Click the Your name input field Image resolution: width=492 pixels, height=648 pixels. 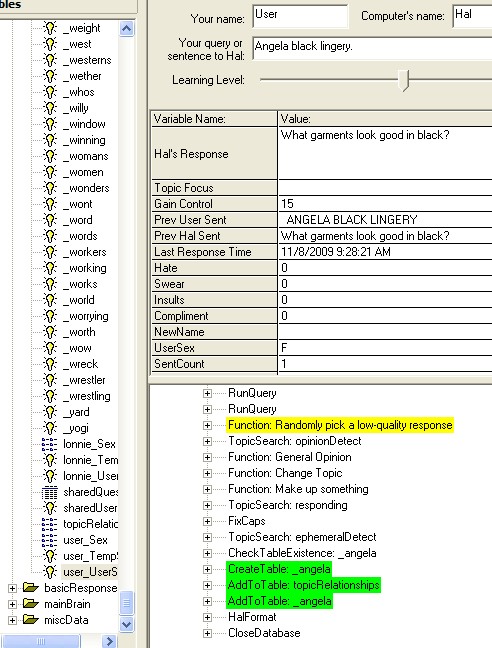click(x=300, y=16)
